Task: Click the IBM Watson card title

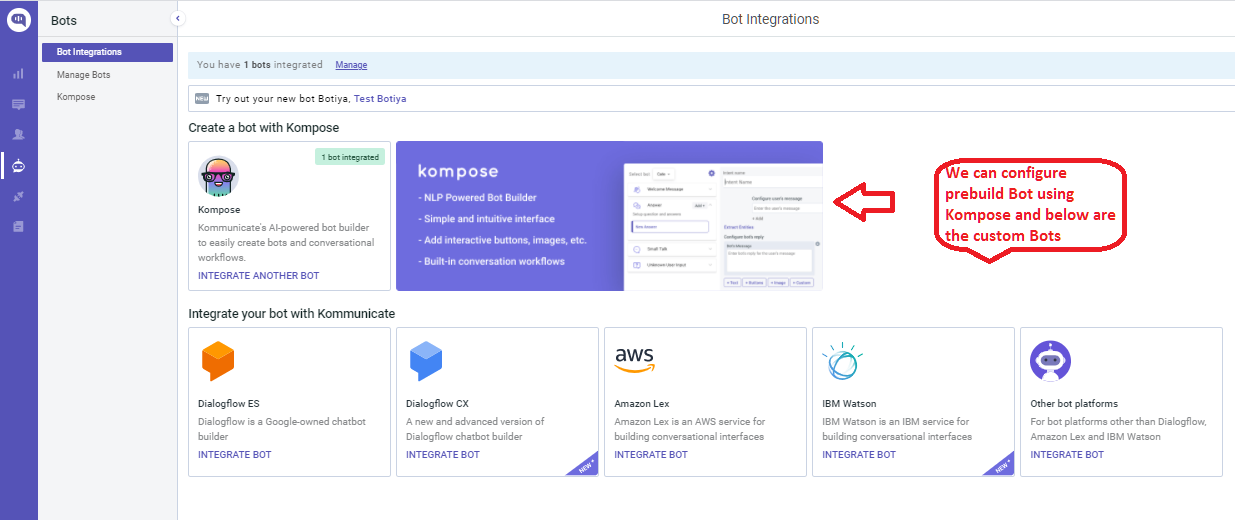Action: [x=849, y=404]
